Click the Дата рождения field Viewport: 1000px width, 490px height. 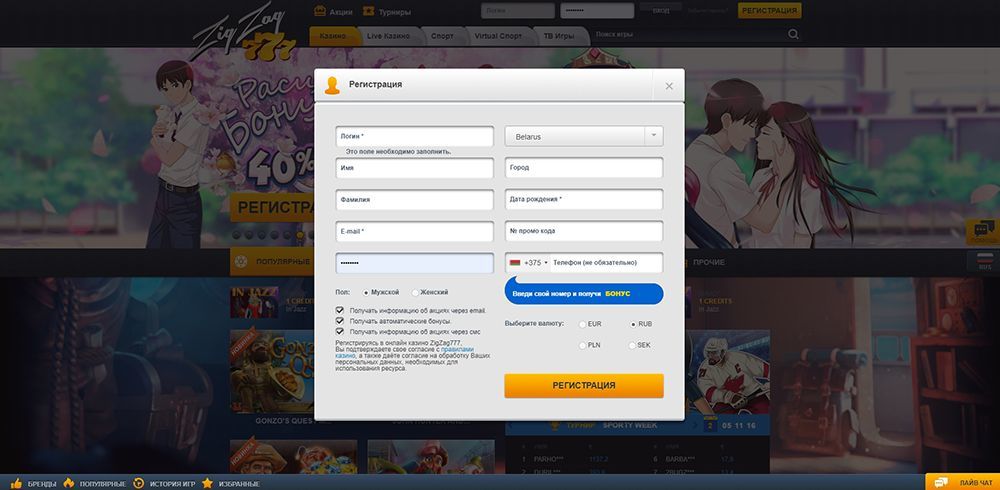[584, 199]
